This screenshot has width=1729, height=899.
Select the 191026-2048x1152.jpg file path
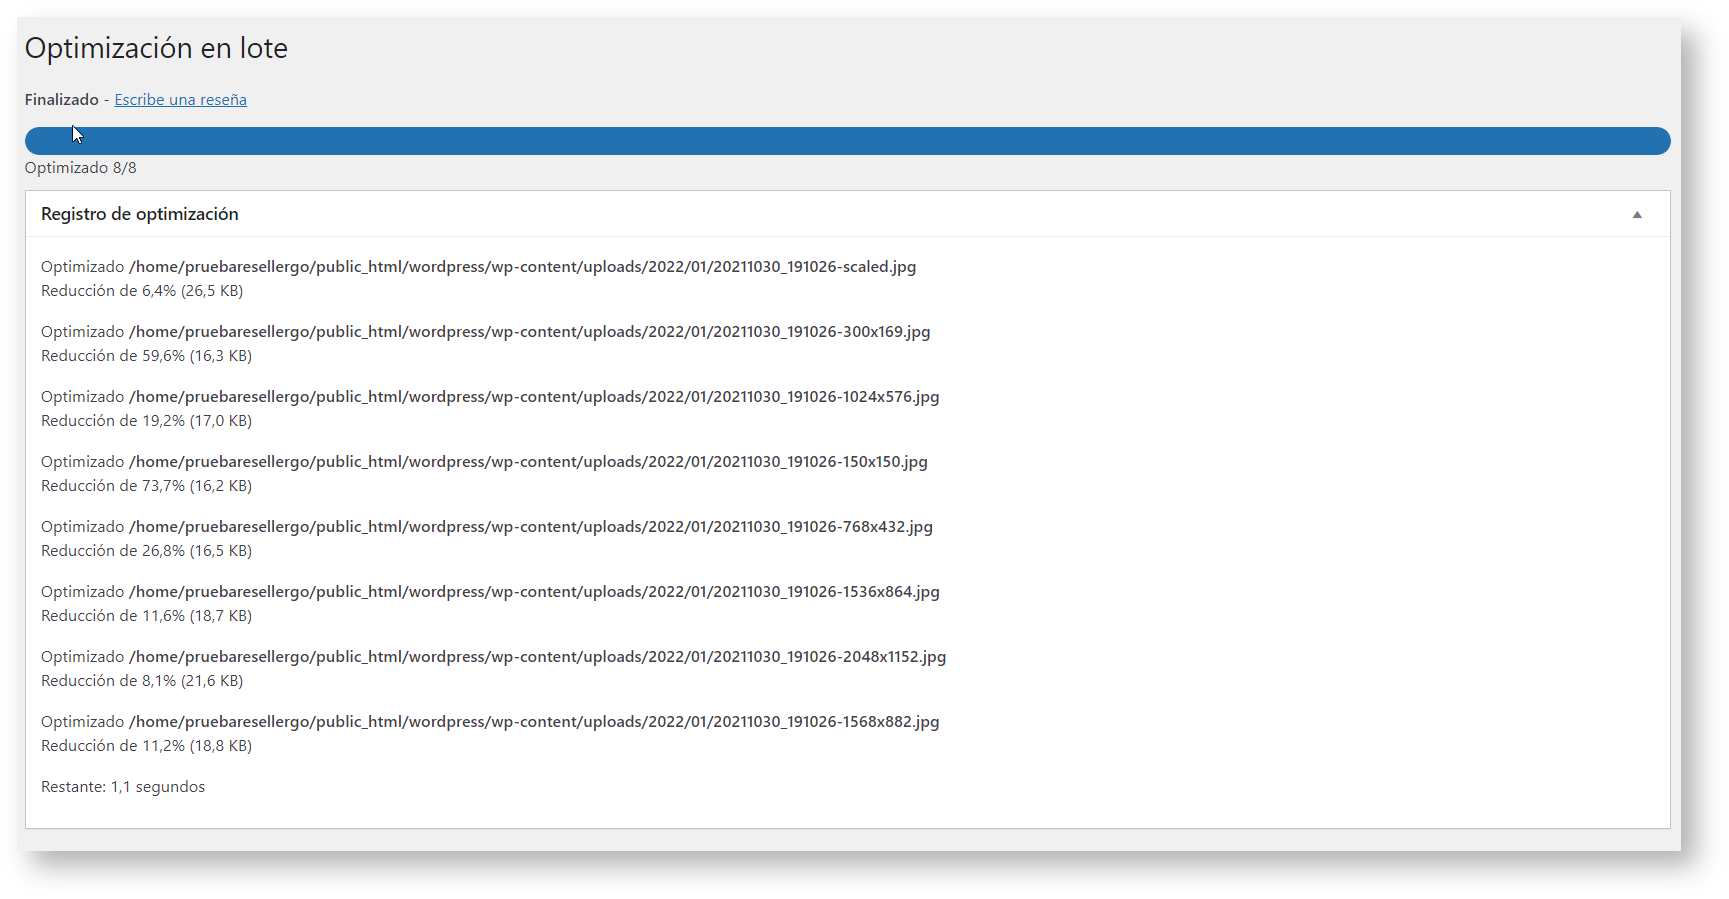(537, 657)
